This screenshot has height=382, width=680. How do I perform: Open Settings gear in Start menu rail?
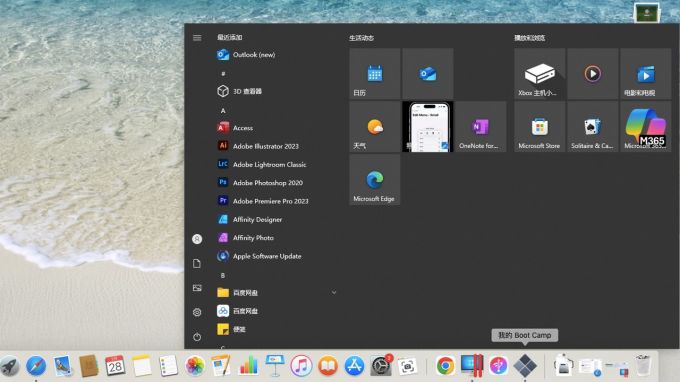[197, 312]
